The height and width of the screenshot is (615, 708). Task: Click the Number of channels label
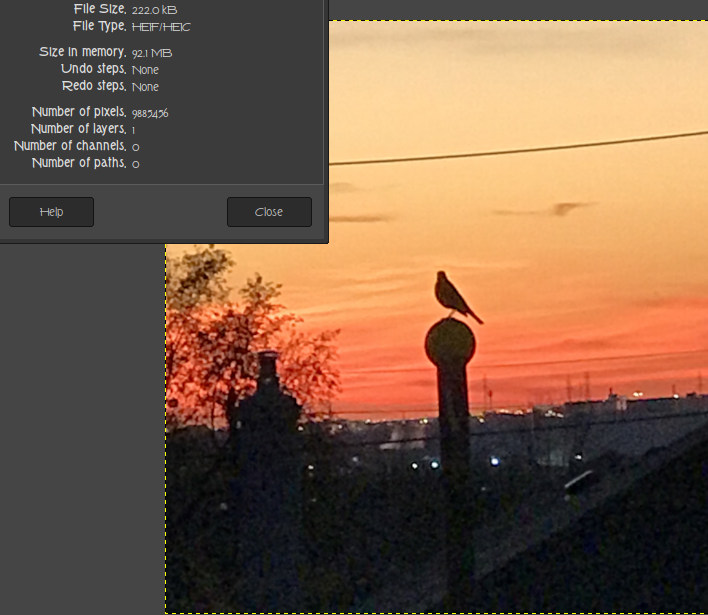pos(70,146)
